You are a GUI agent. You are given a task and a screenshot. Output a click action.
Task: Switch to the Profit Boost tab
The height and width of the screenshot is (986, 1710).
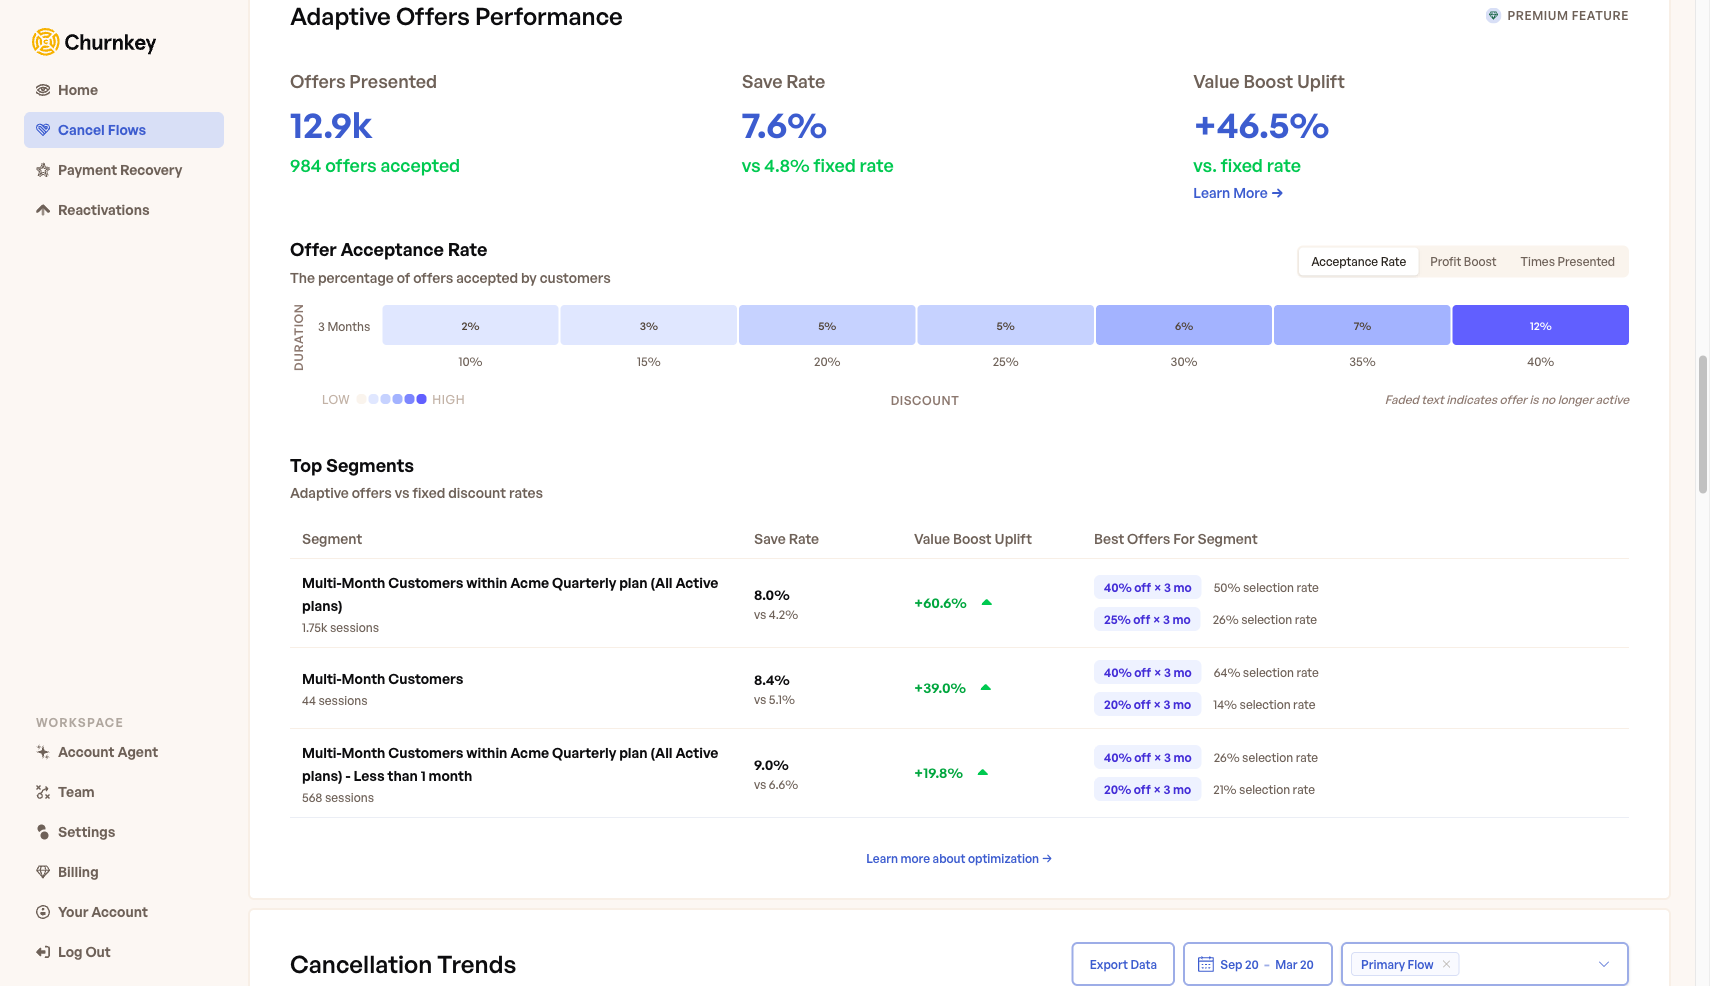pos(1463,261)
